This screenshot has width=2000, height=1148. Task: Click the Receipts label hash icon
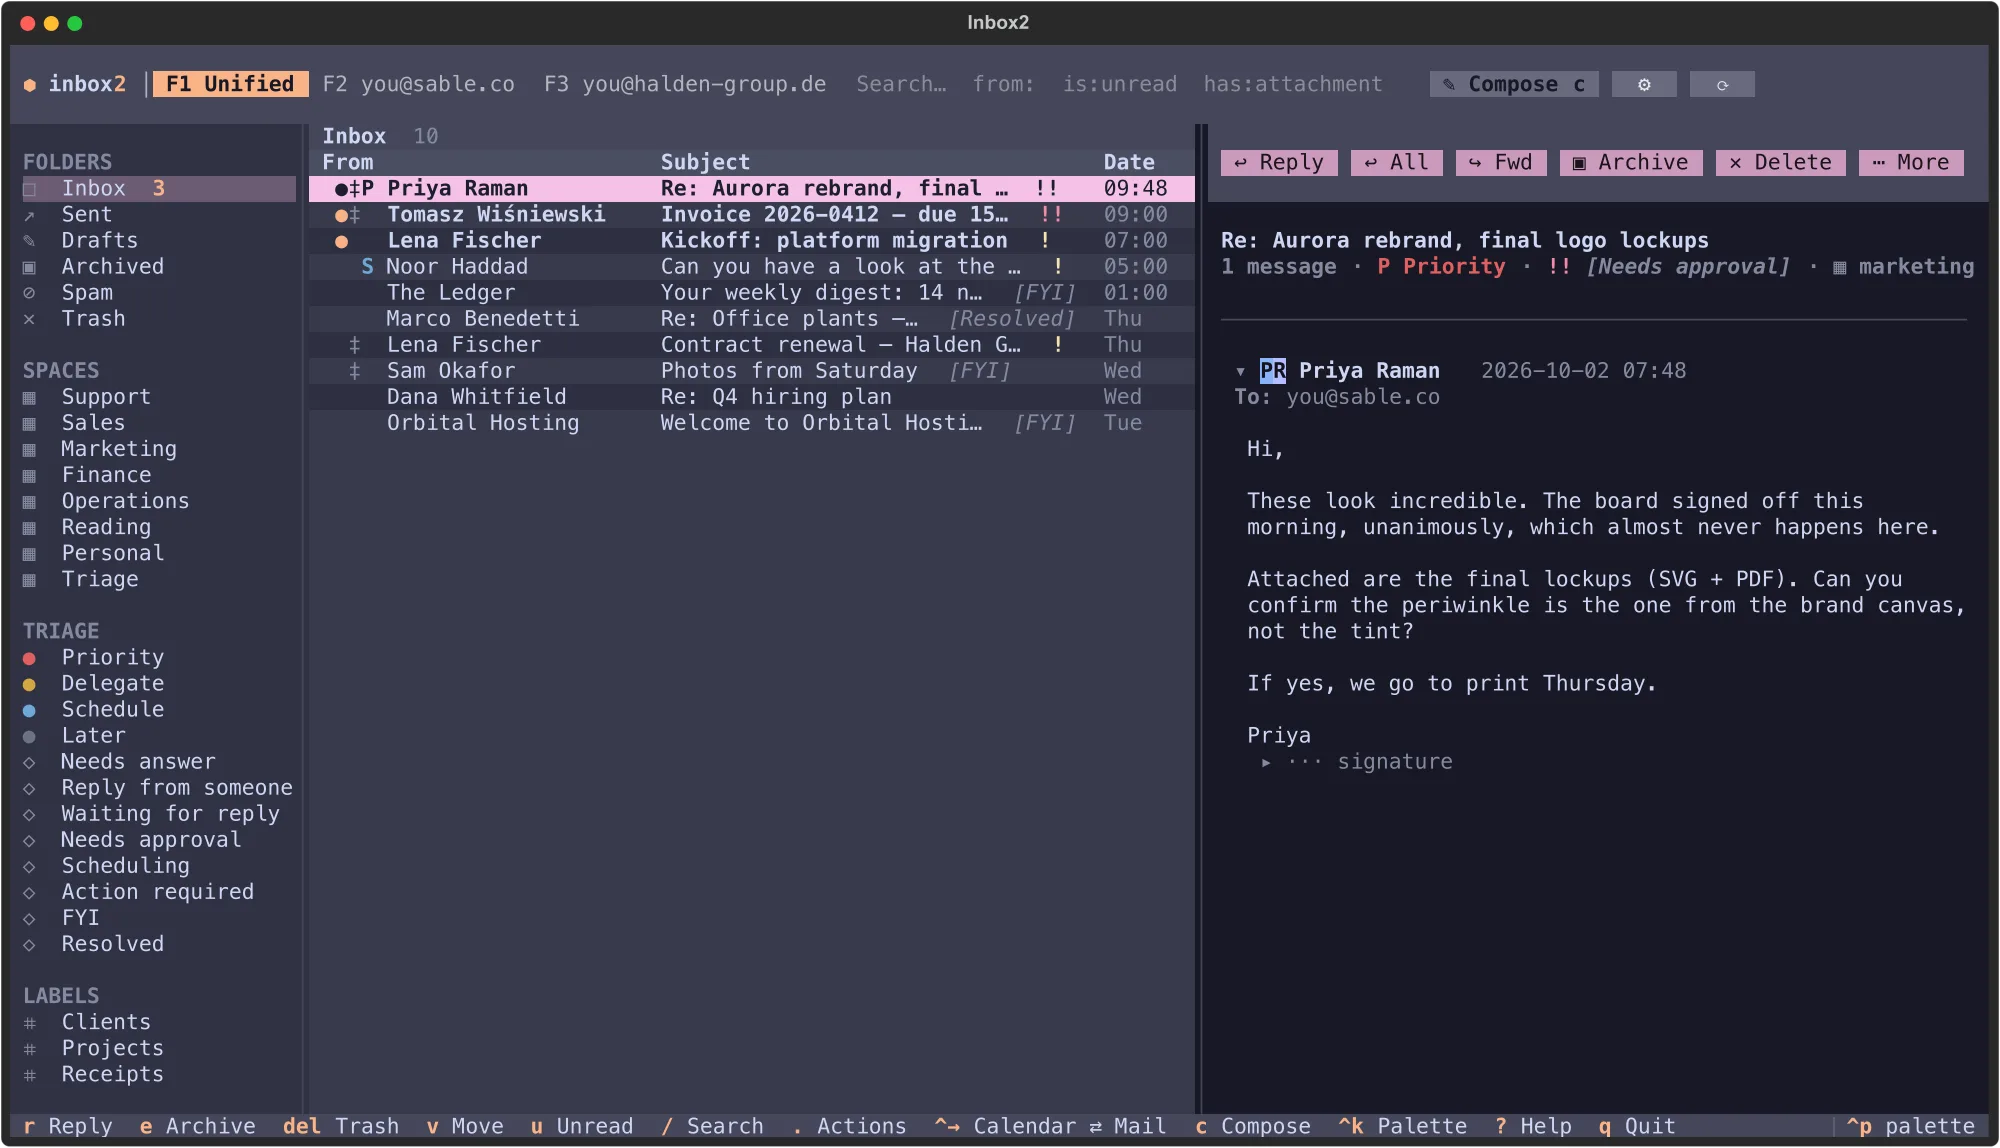click(30, 1075)
